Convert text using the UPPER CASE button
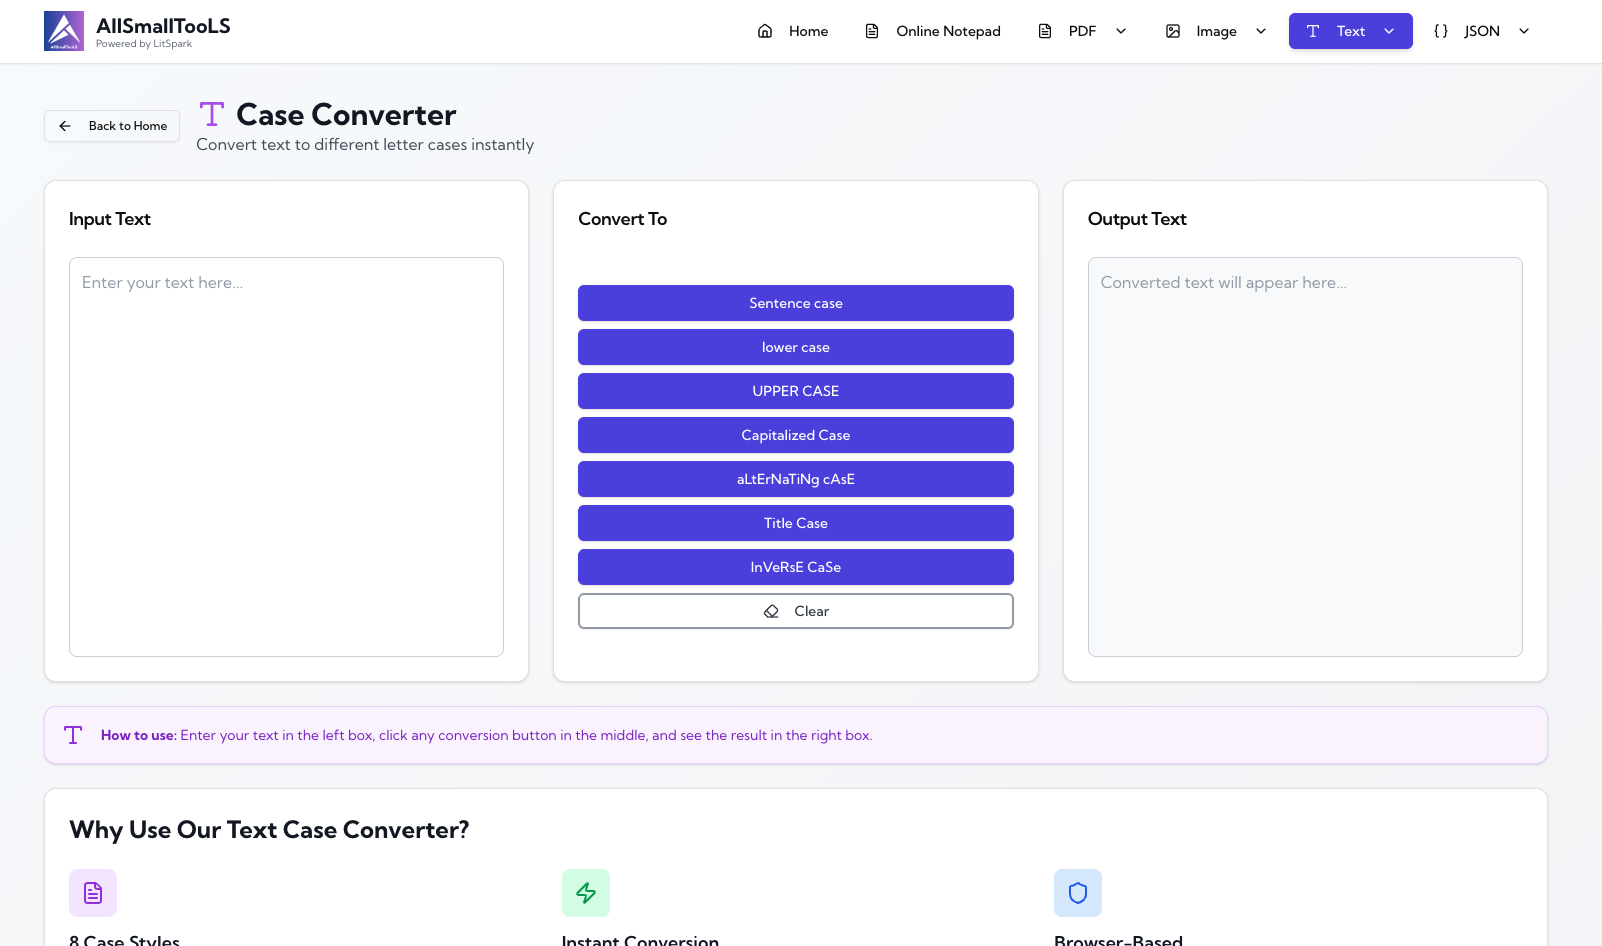This screenshot has height=946, width=1602. [x=795, y=391]
